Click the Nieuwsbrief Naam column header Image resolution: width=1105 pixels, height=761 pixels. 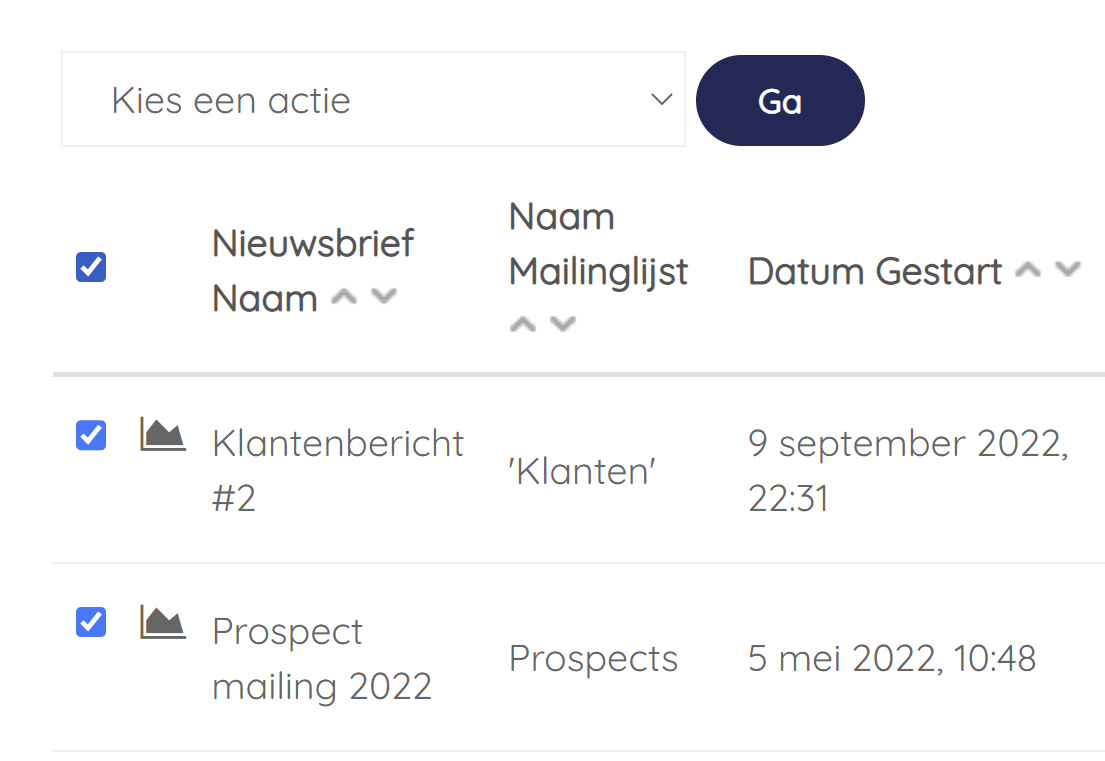[x=314, y=271]
